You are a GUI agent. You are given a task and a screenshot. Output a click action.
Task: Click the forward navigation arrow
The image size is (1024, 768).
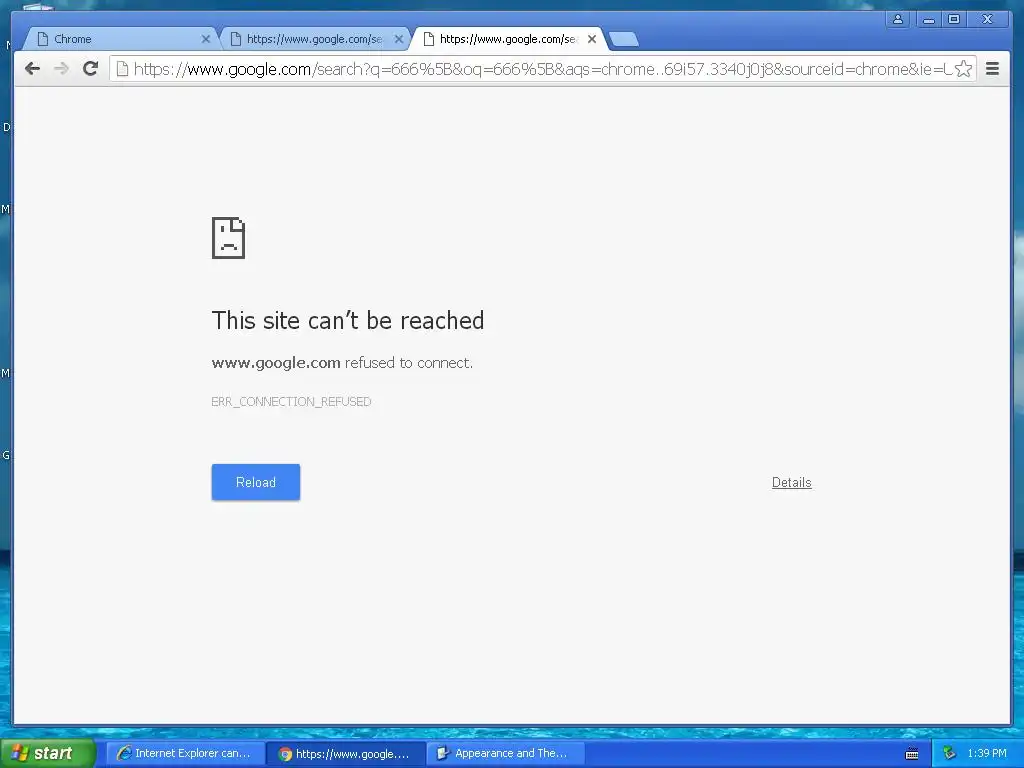click(61, 69)
